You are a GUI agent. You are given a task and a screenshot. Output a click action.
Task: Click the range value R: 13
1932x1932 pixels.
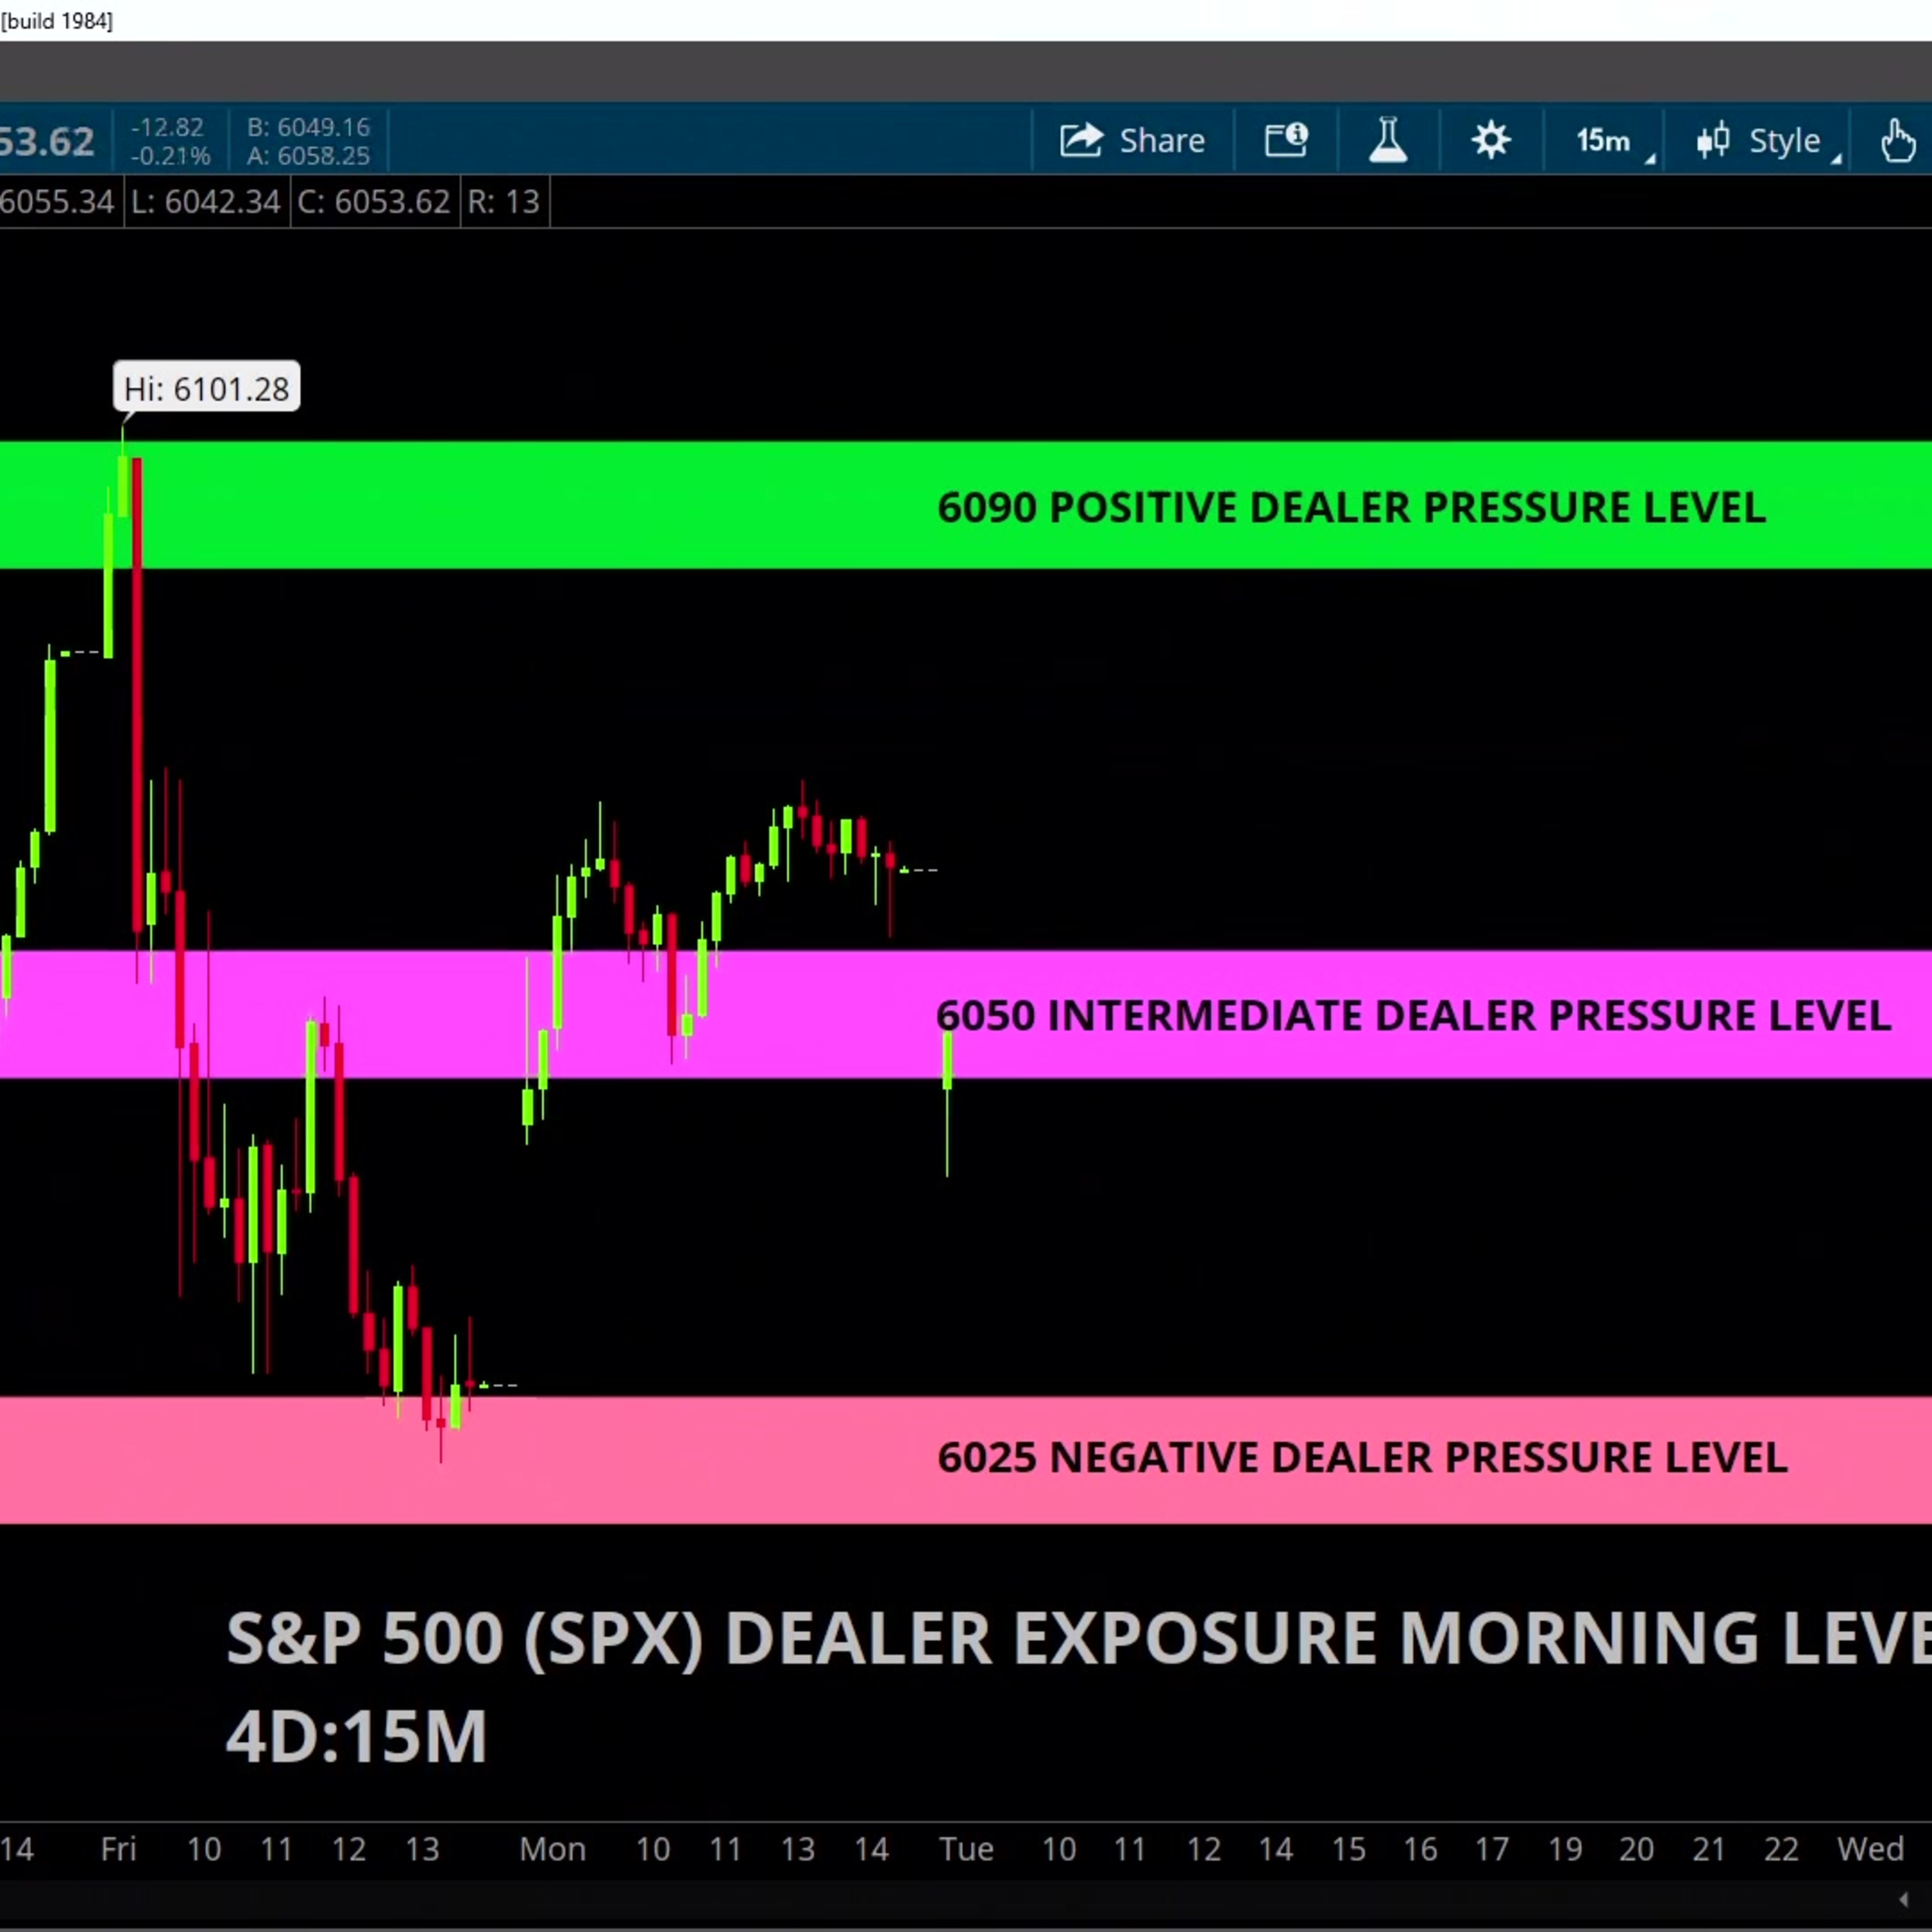tap(504, 202)
